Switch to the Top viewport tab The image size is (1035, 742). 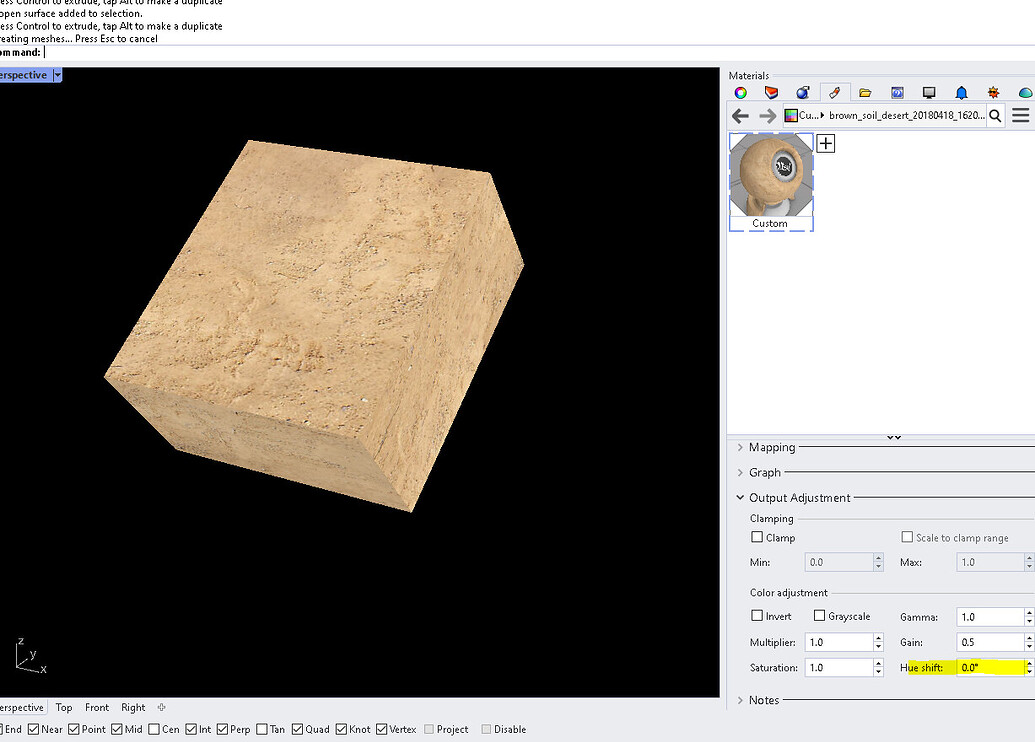63,707
